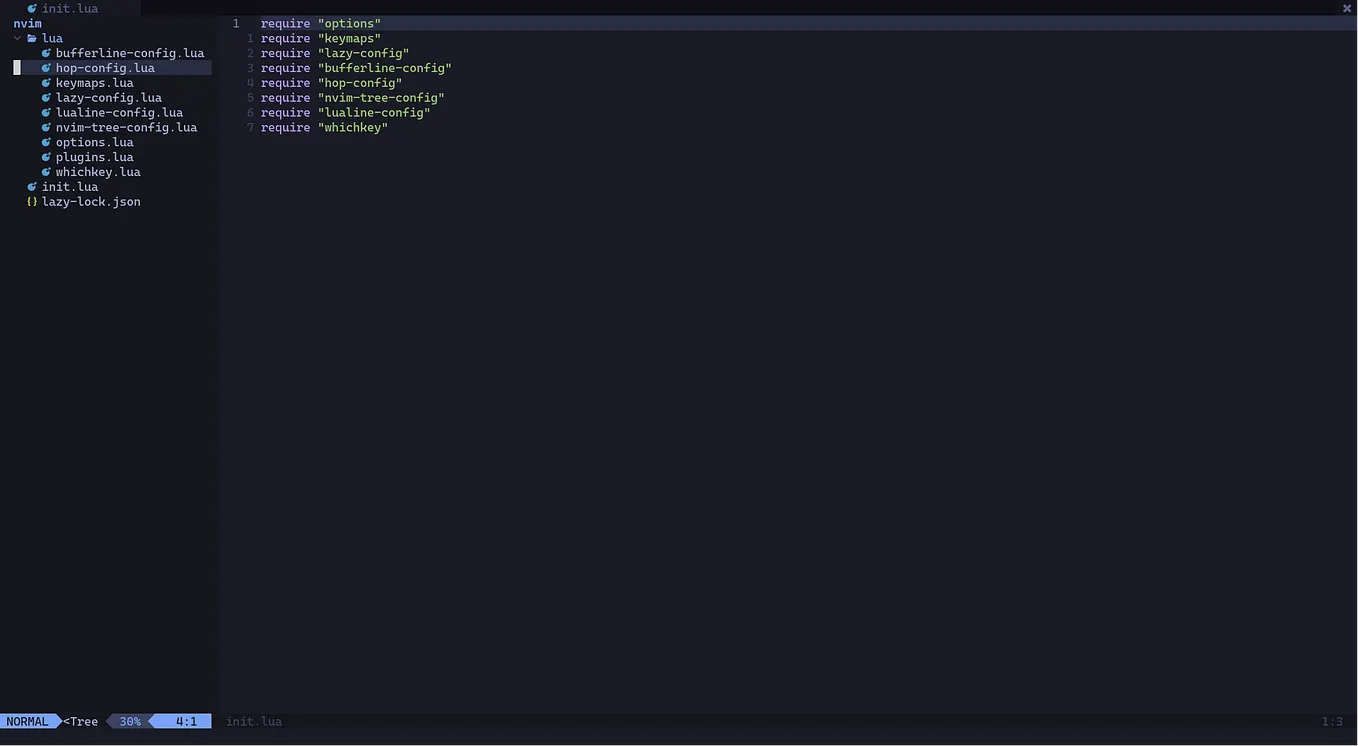
Task: Open lazy-config.lua in the file tree
Action: point(108,97)
